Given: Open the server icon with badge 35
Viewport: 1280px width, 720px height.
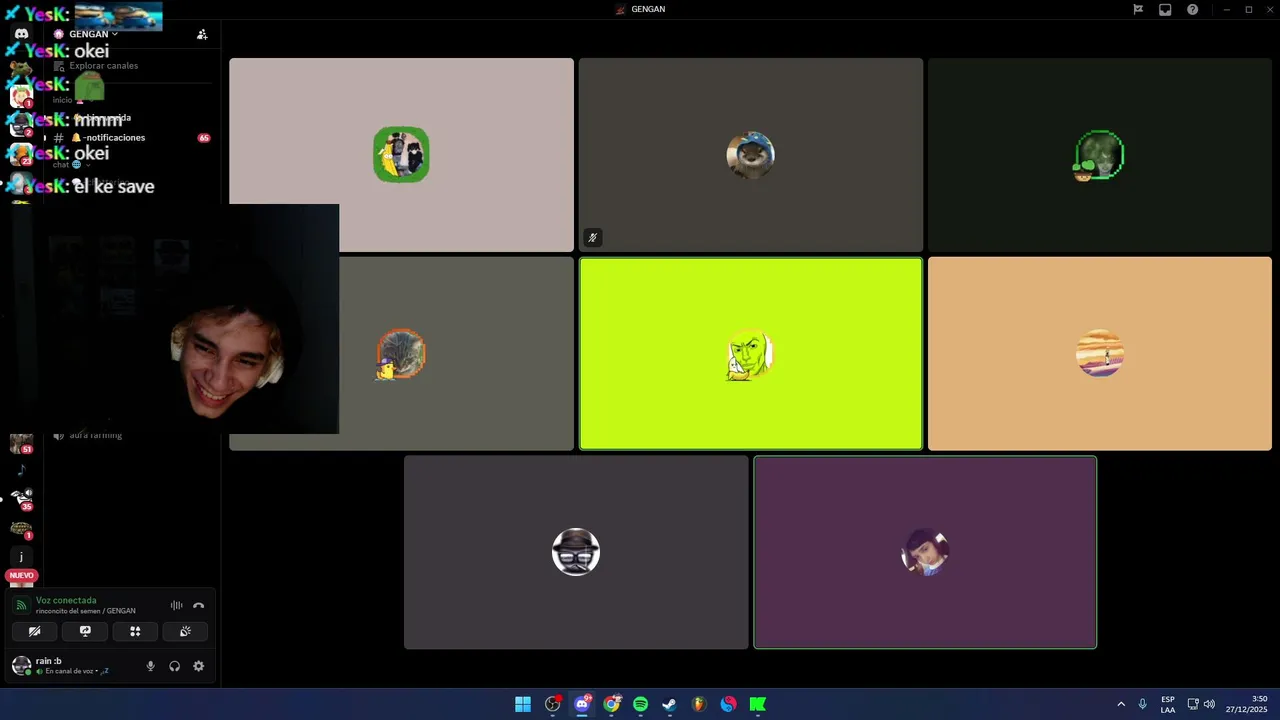Looking at the screenshot, I should click(x=21, y=498).
